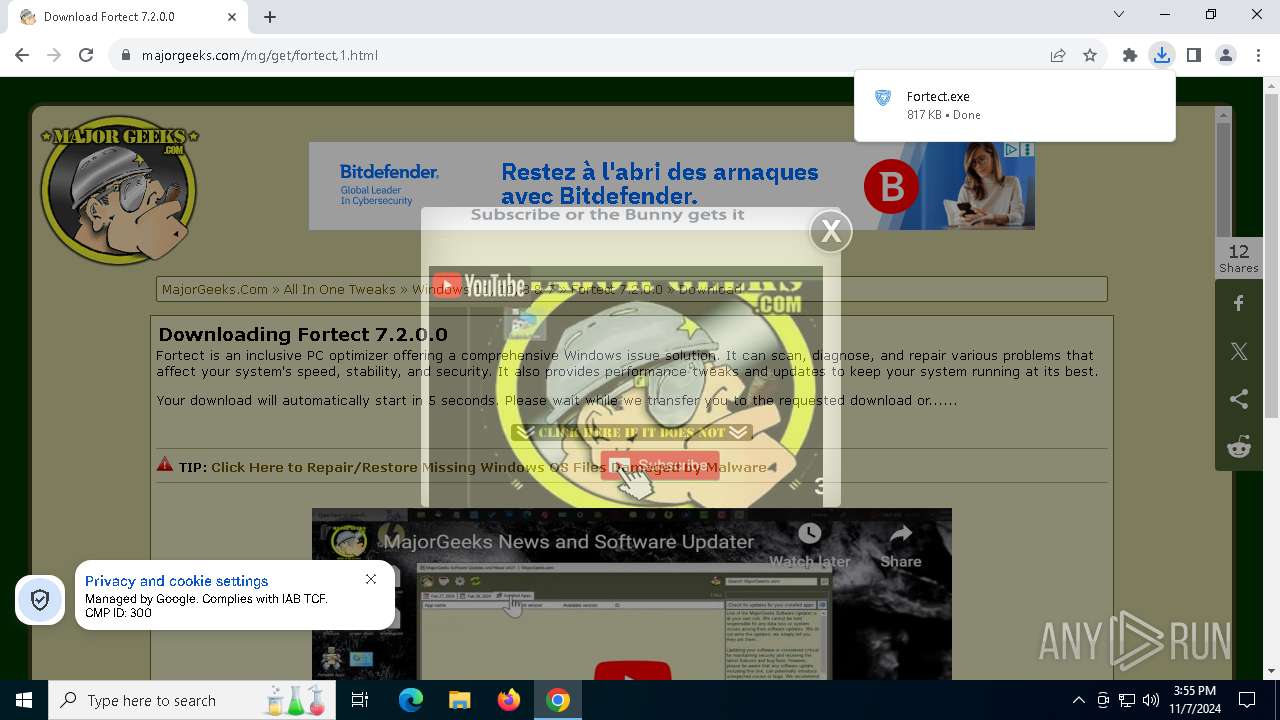
Task: Click the MajorGeeks logo
Action: 119,191
